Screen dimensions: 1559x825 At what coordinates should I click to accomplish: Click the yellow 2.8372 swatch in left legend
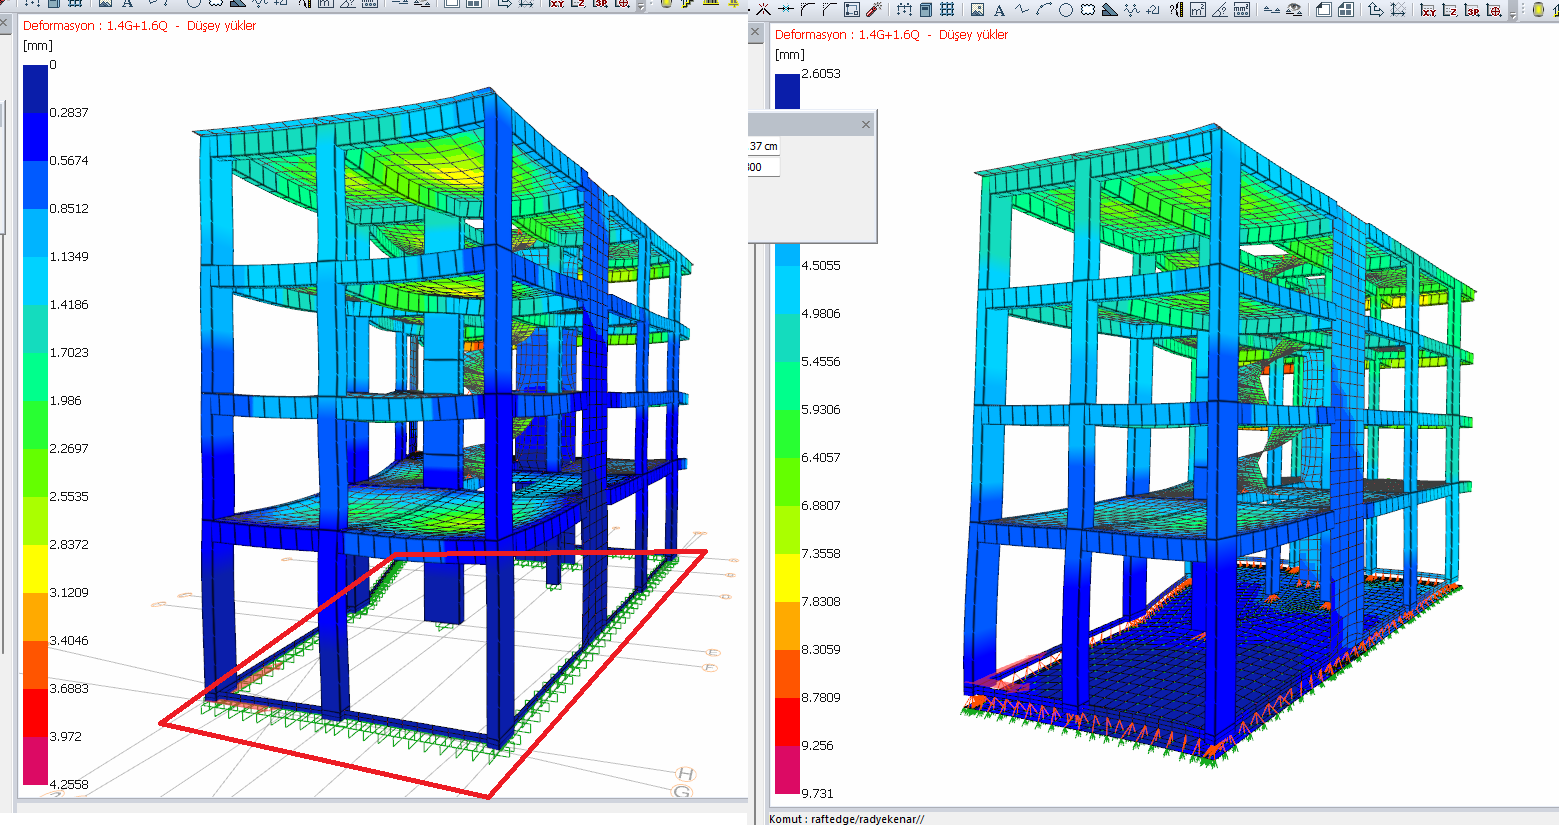coord(35,568)
